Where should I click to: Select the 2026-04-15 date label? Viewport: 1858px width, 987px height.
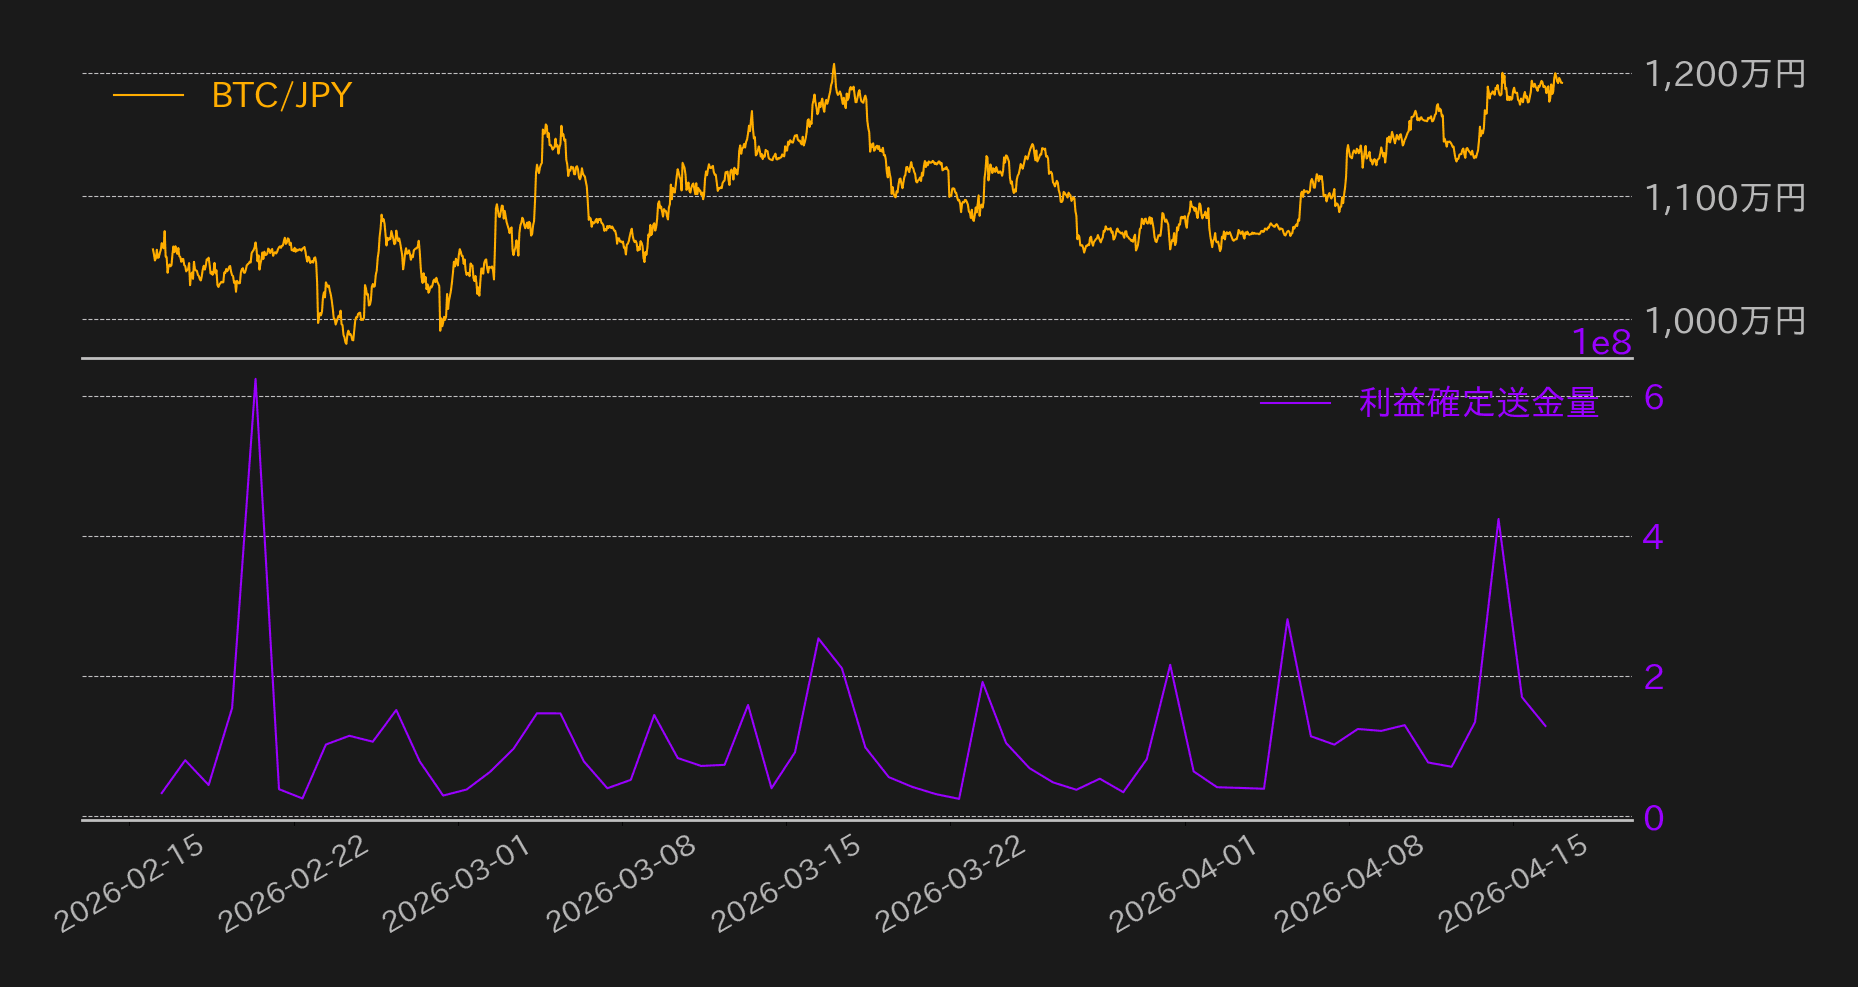tap(1514, 883)
